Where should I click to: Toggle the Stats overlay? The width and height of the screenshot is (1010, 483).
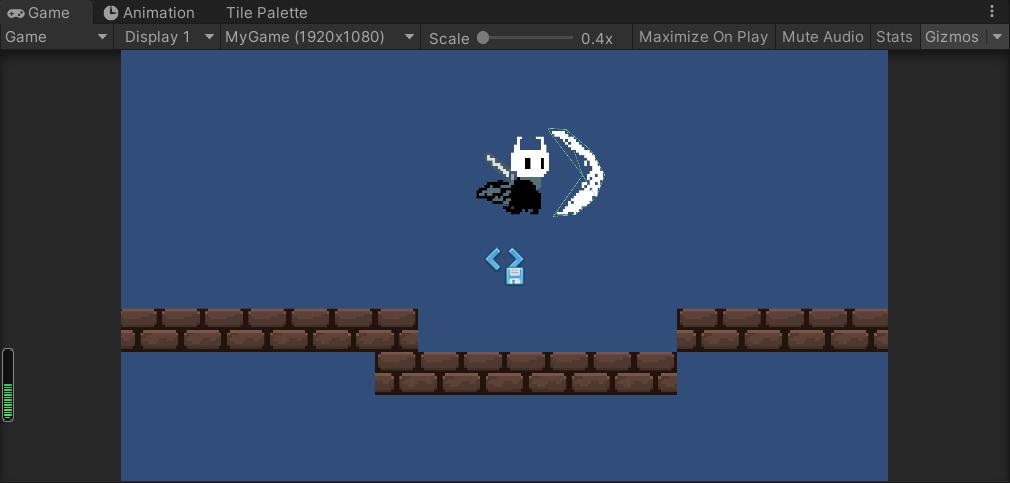[x=894, y=37]
